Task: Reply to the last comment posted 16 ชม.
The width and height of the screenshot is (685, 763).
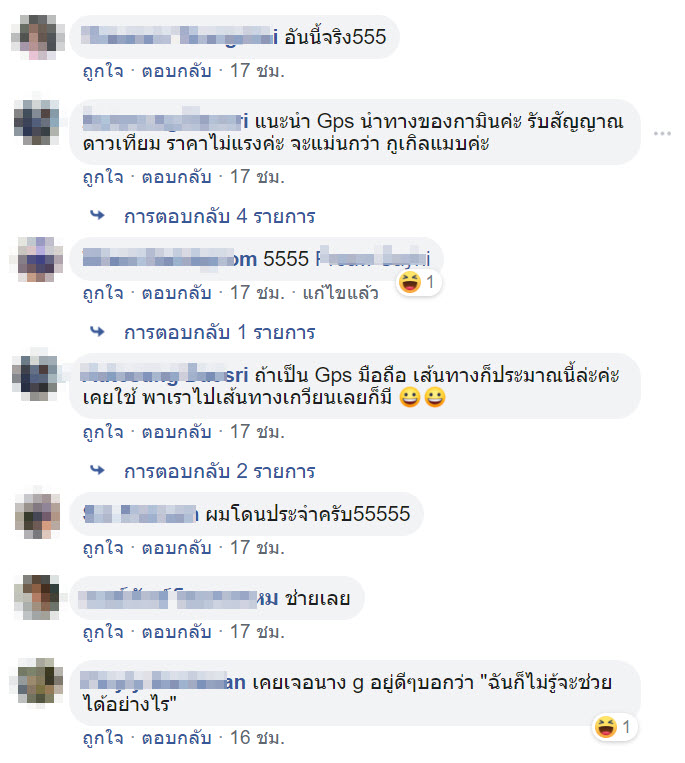Action: (x=177, y=738)
